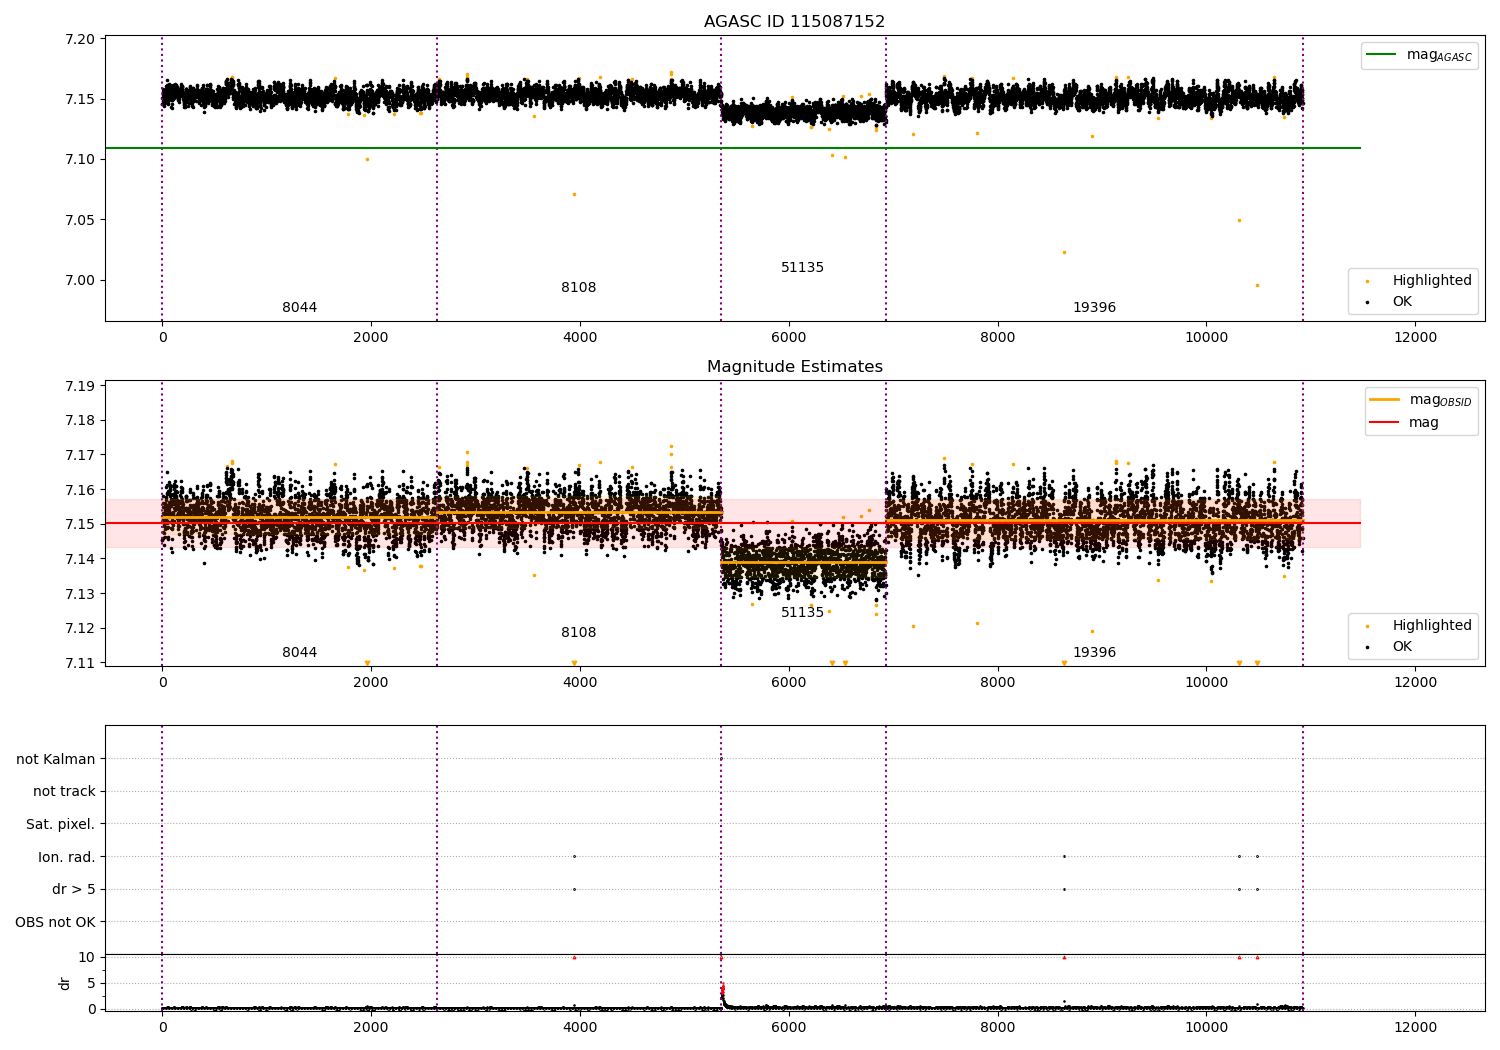Screen dimensions: 1500x1050
Task: Click the not Kalman row label
Action: click(x=56, y=759)
